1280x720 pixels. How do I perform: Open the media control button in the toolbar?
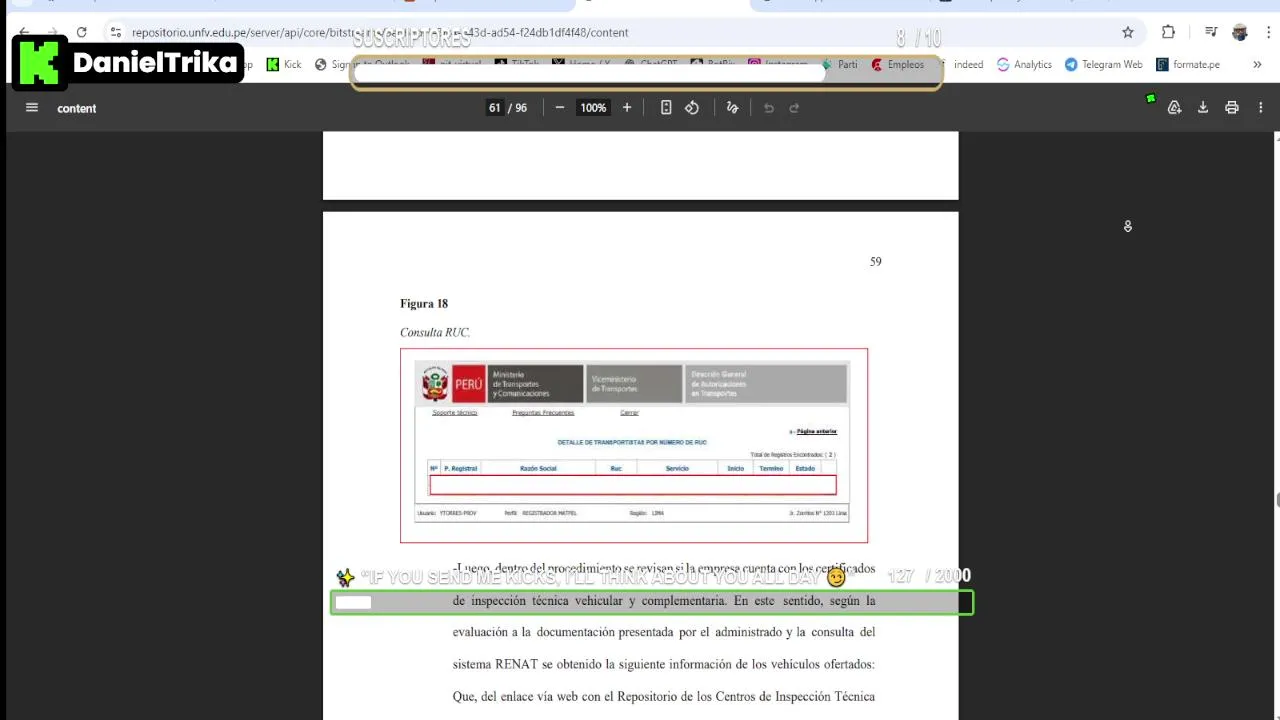coord(1211,32)
